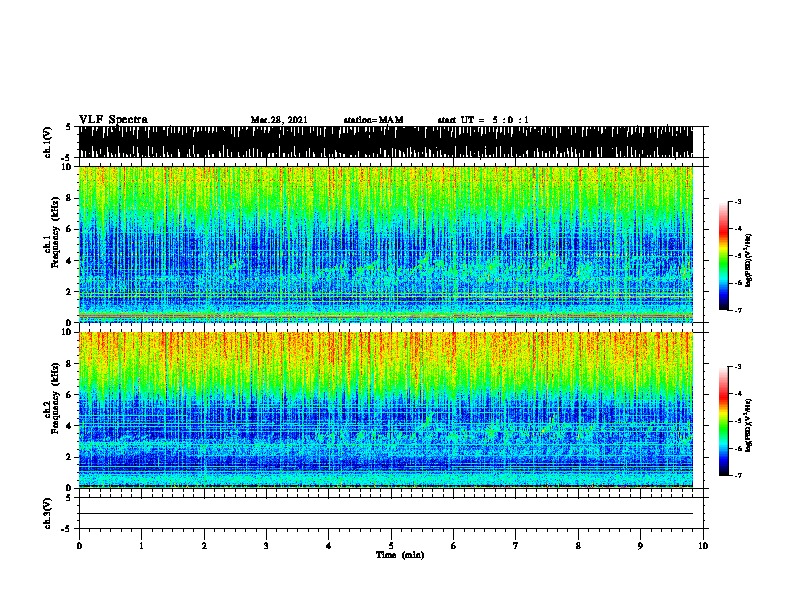
Task: Click time axis tick label "3"
Action: coord(266,545)
